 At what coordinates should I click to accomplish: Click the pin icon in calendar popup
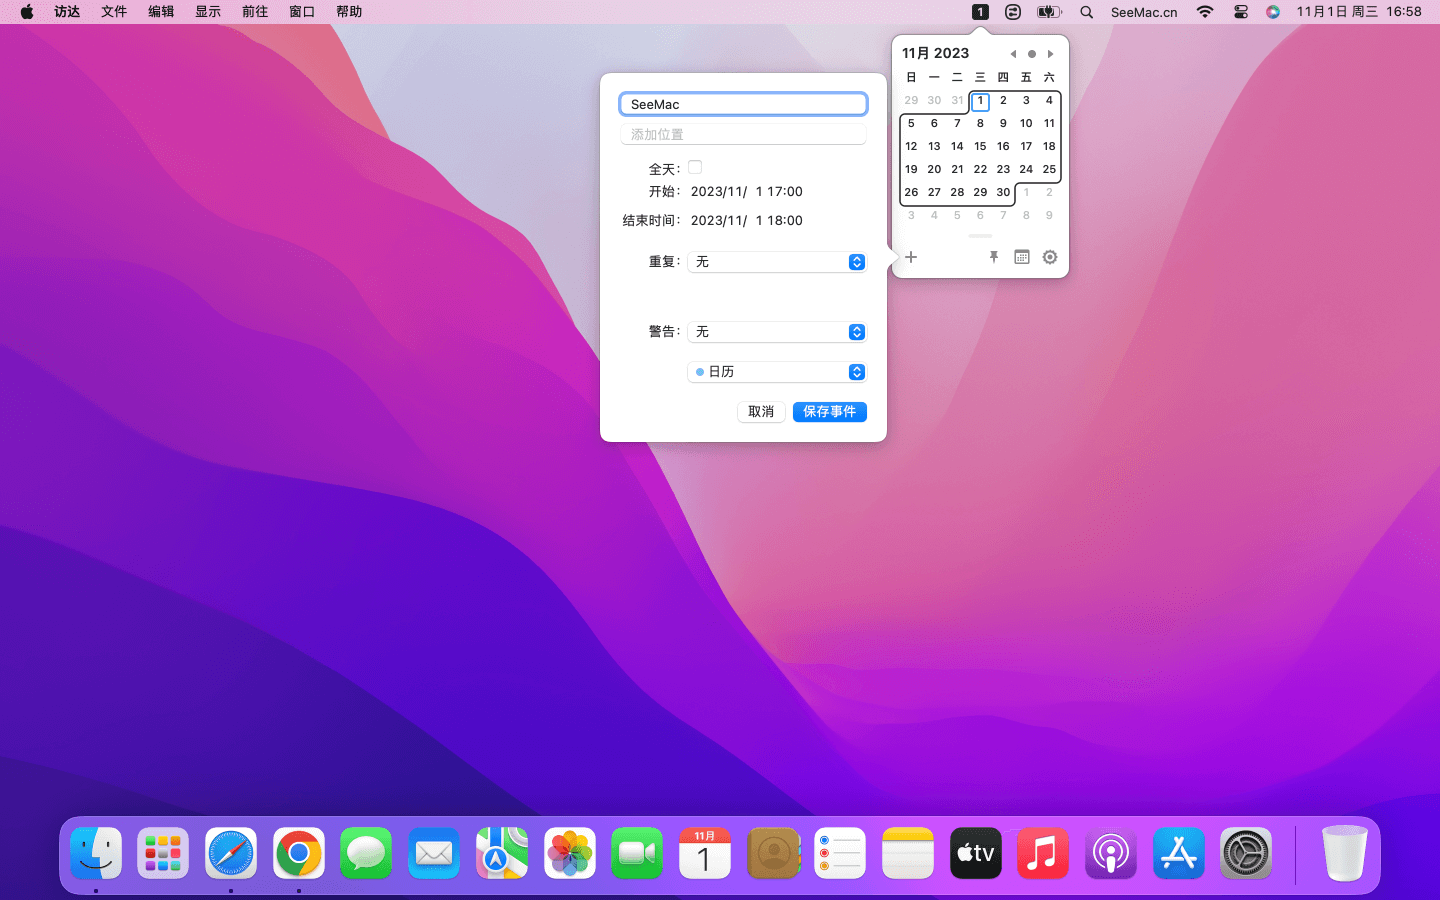[993, 257]
